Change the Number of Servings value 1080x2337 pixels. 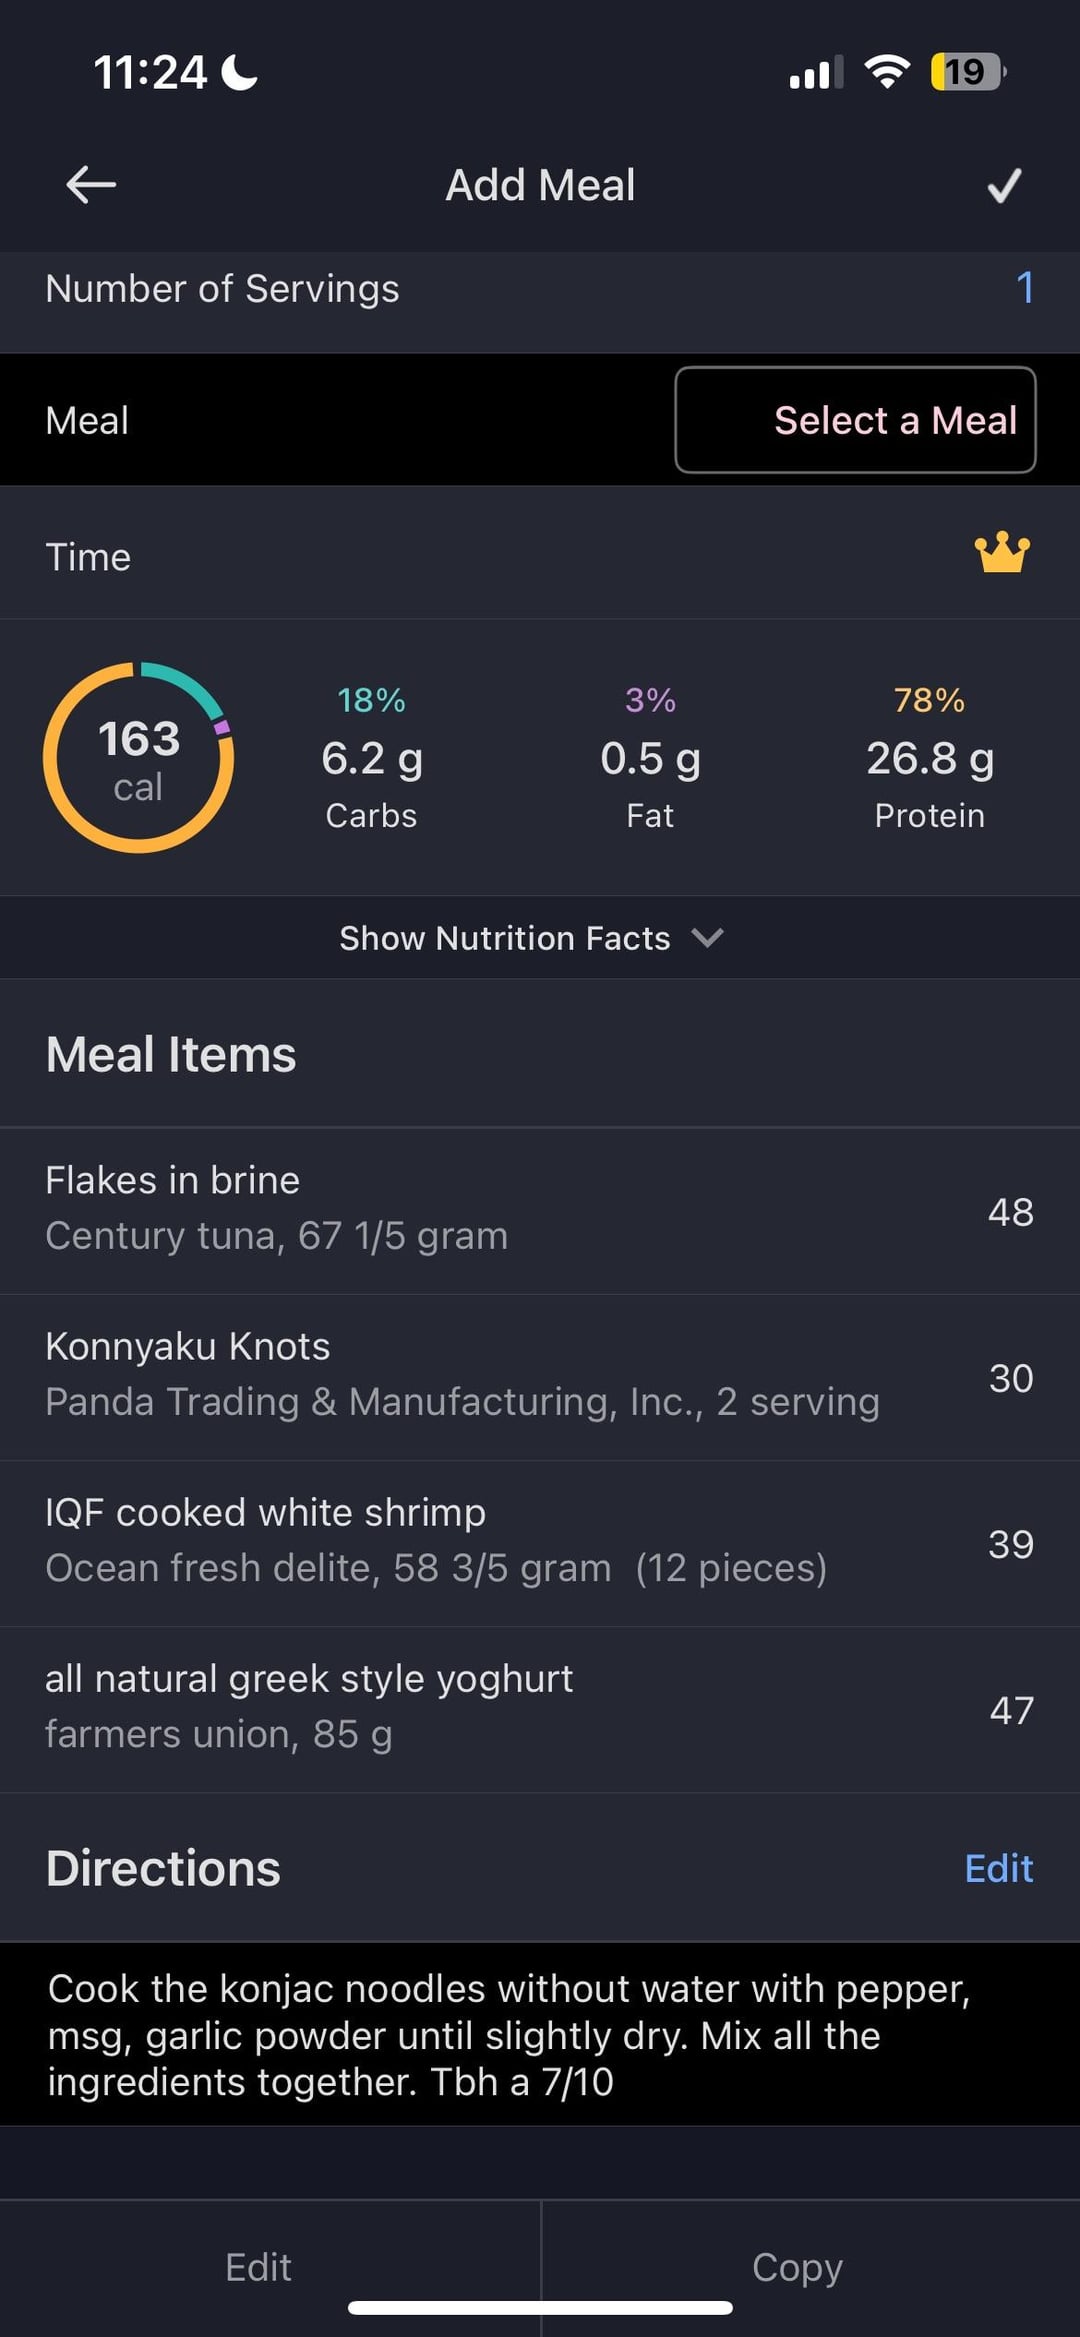(1024, 288)
